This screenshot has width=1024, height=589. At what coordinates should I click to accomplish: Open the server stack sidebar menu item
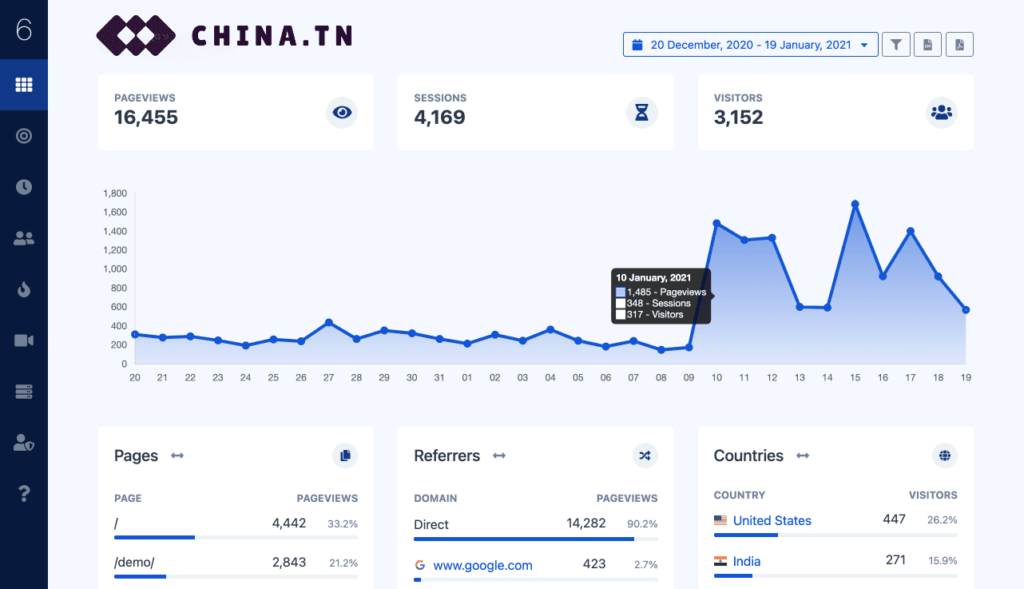point(24,391)
